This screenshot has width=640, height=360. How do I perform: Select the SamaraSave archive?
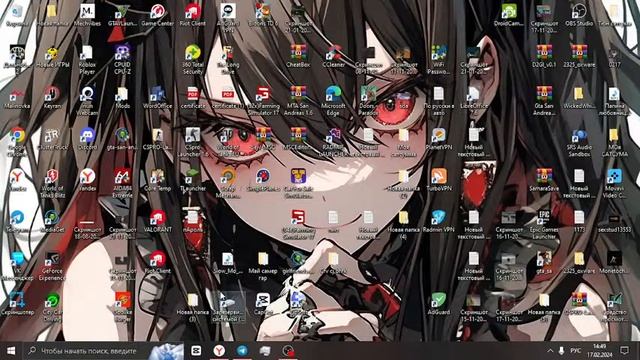point(544,180)
